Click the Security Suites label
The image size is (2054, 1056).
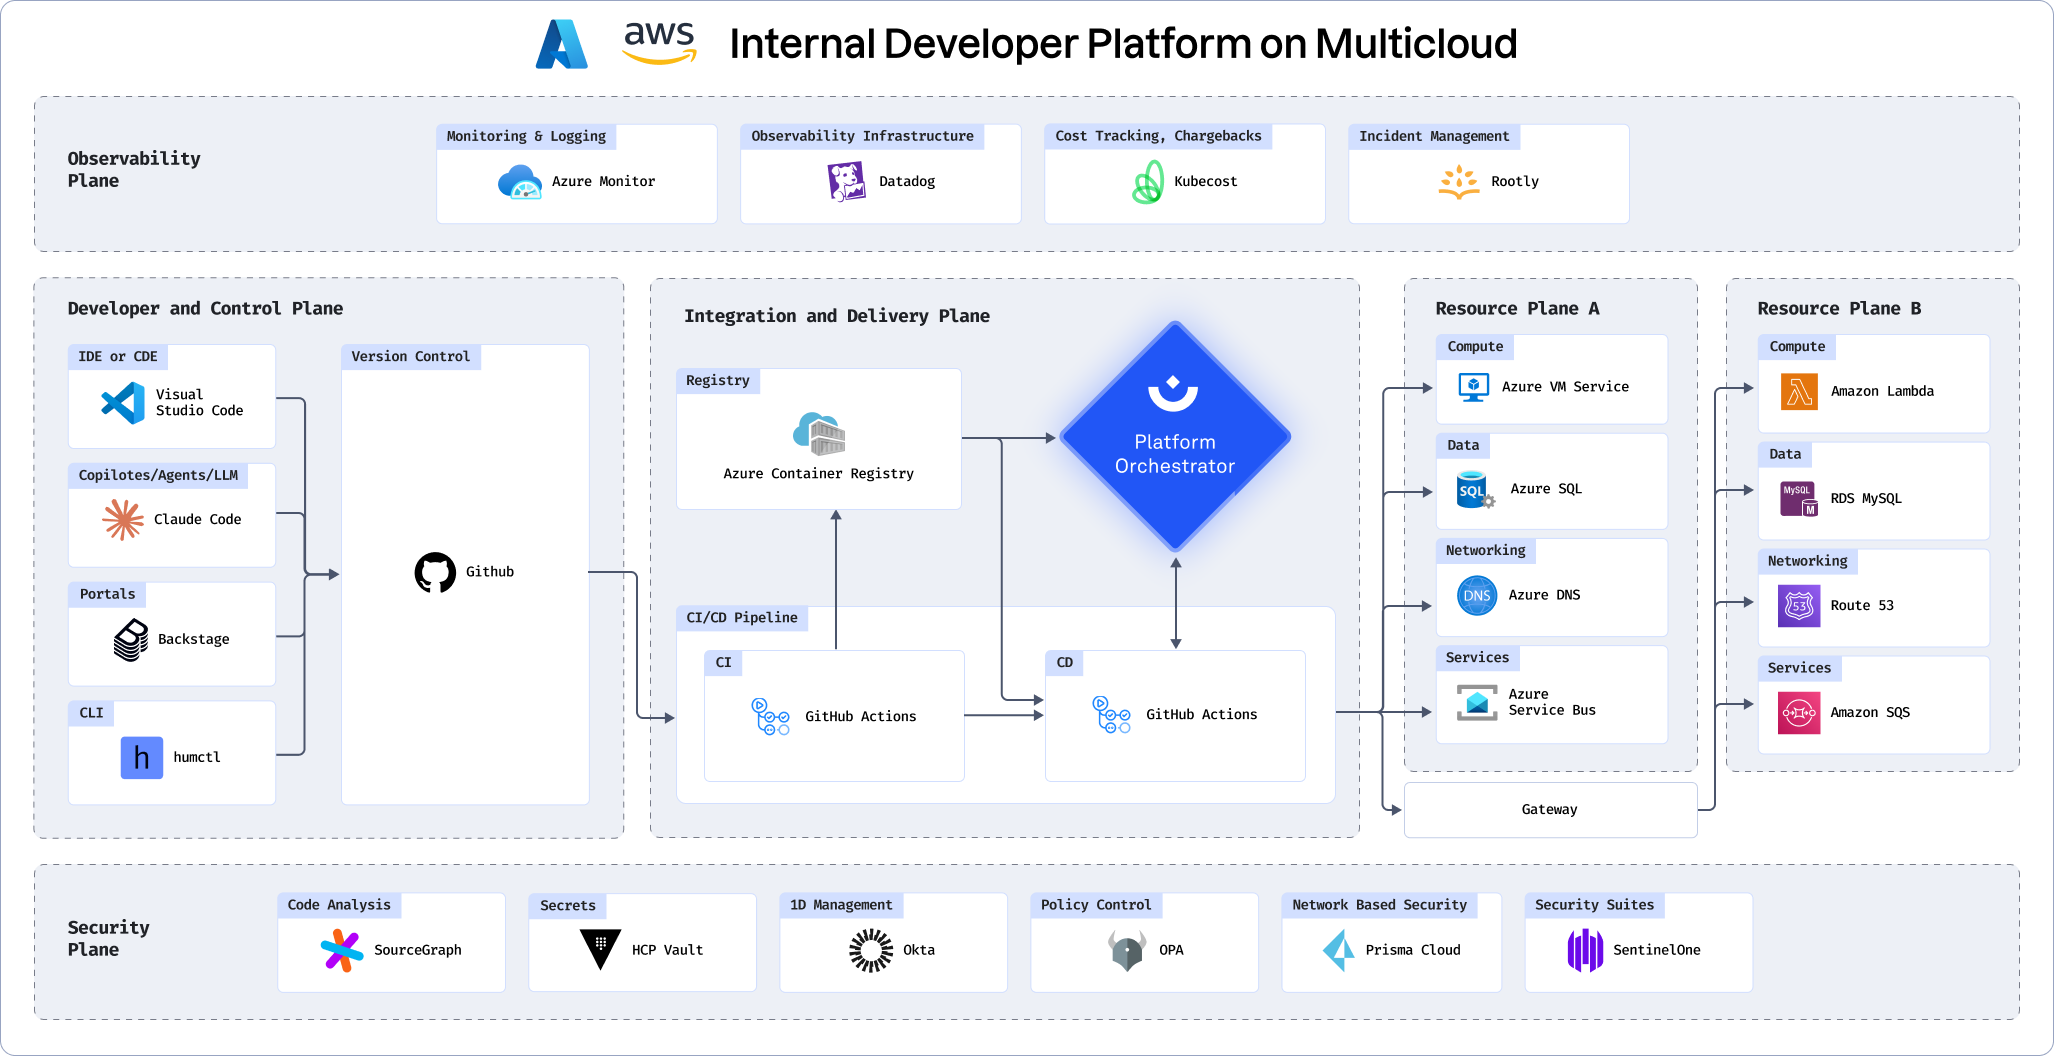(x=1594, y=905)
